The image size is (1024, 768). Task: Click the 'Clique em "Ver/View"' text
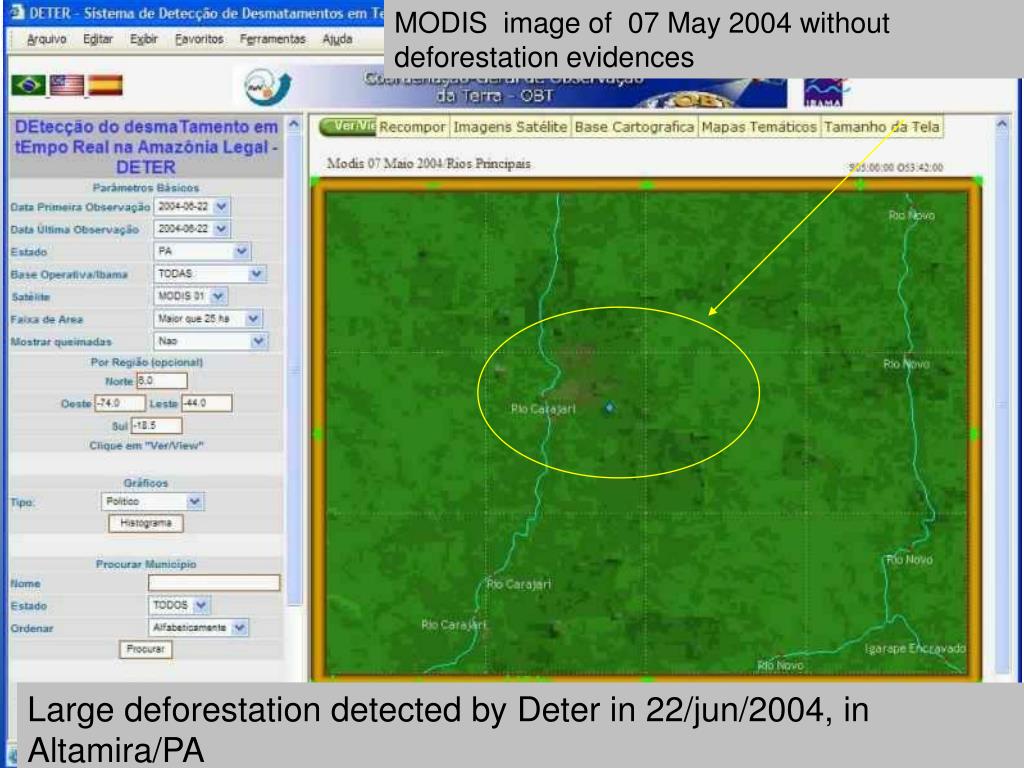(x=146, y=445)
